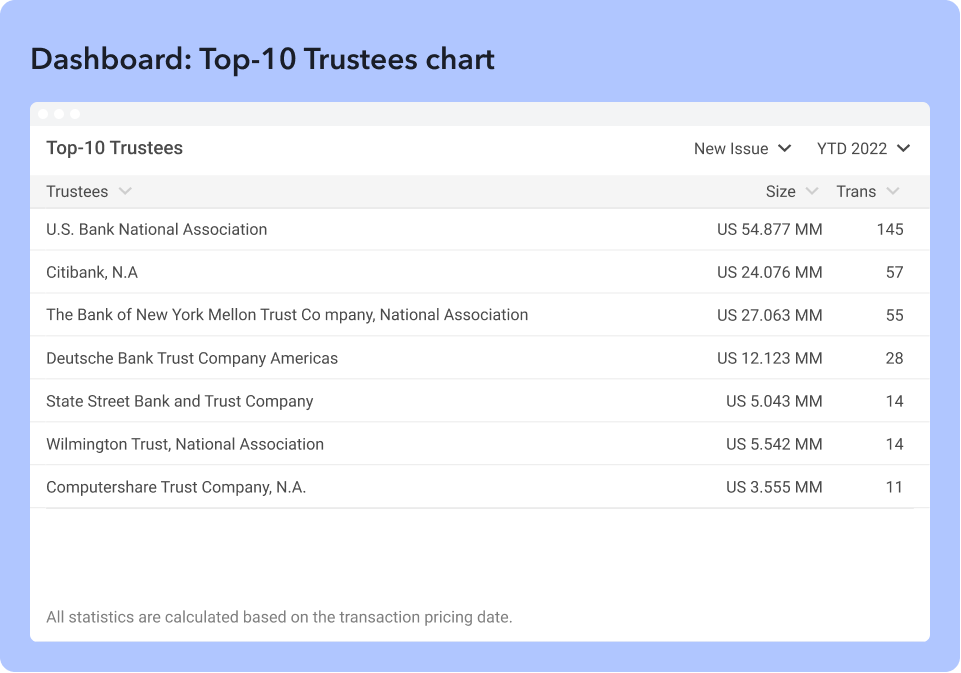Click the Trans column header label
The height and width of the screenshot is (673, 961).
[x=856, y=191]
